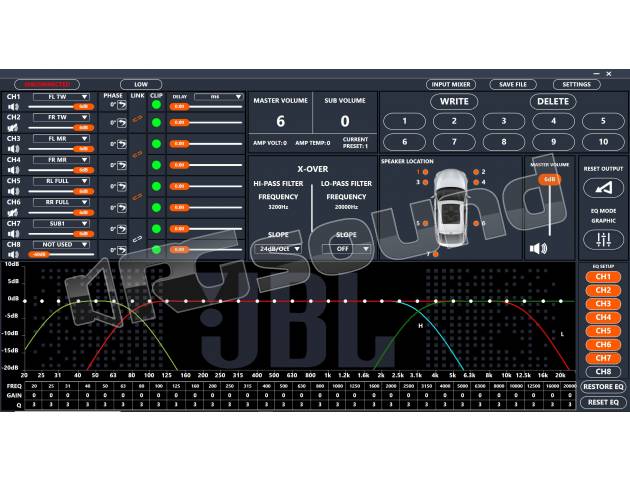Image resolution: width=630 pixels, height=480 pixels.
Task: Mute master volume via speaker icon
Action: [538, 249]
